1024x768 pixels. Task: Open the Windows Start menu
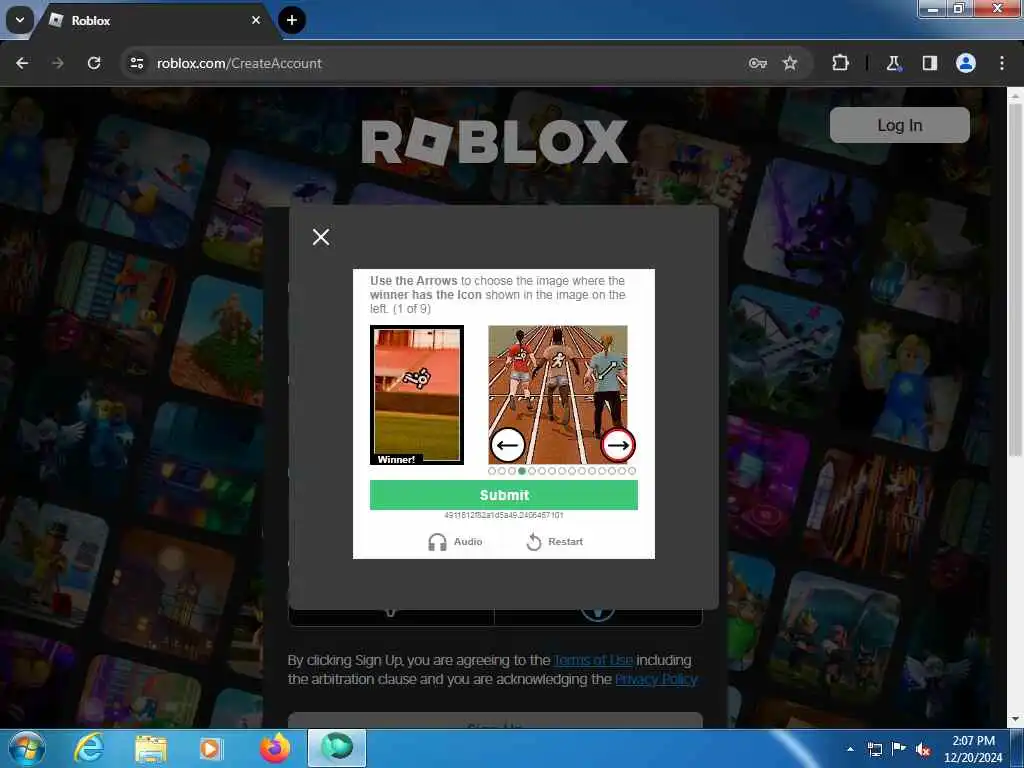point(26,748)
